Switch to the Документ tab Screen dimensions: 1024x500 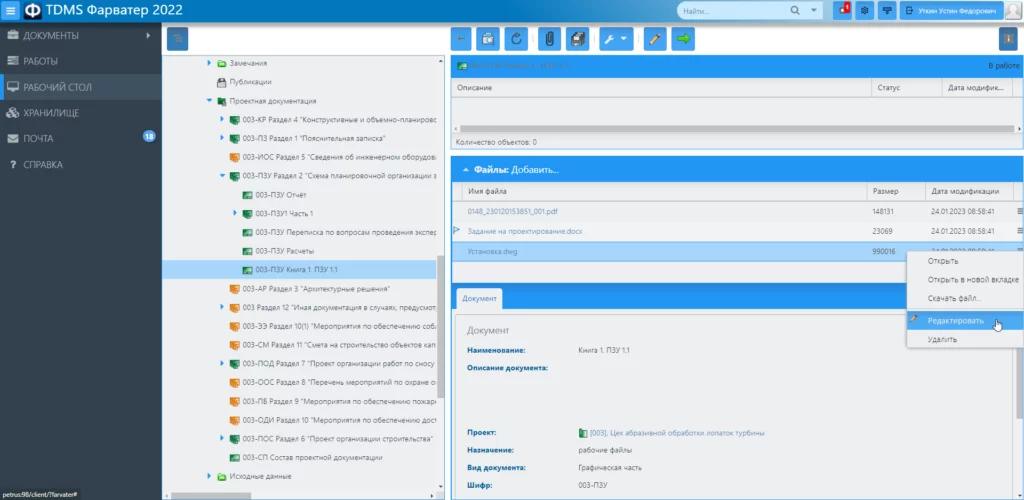tap(479, 299)
